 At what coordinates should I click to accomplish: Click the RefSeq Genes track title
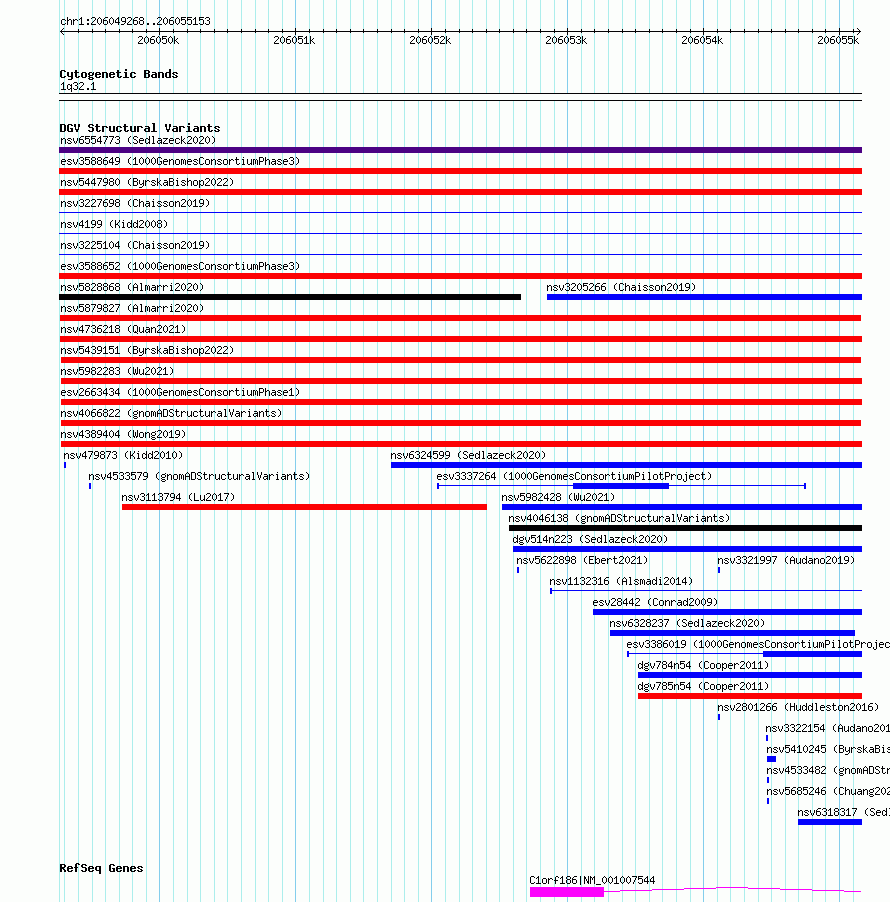click(101, 868)
